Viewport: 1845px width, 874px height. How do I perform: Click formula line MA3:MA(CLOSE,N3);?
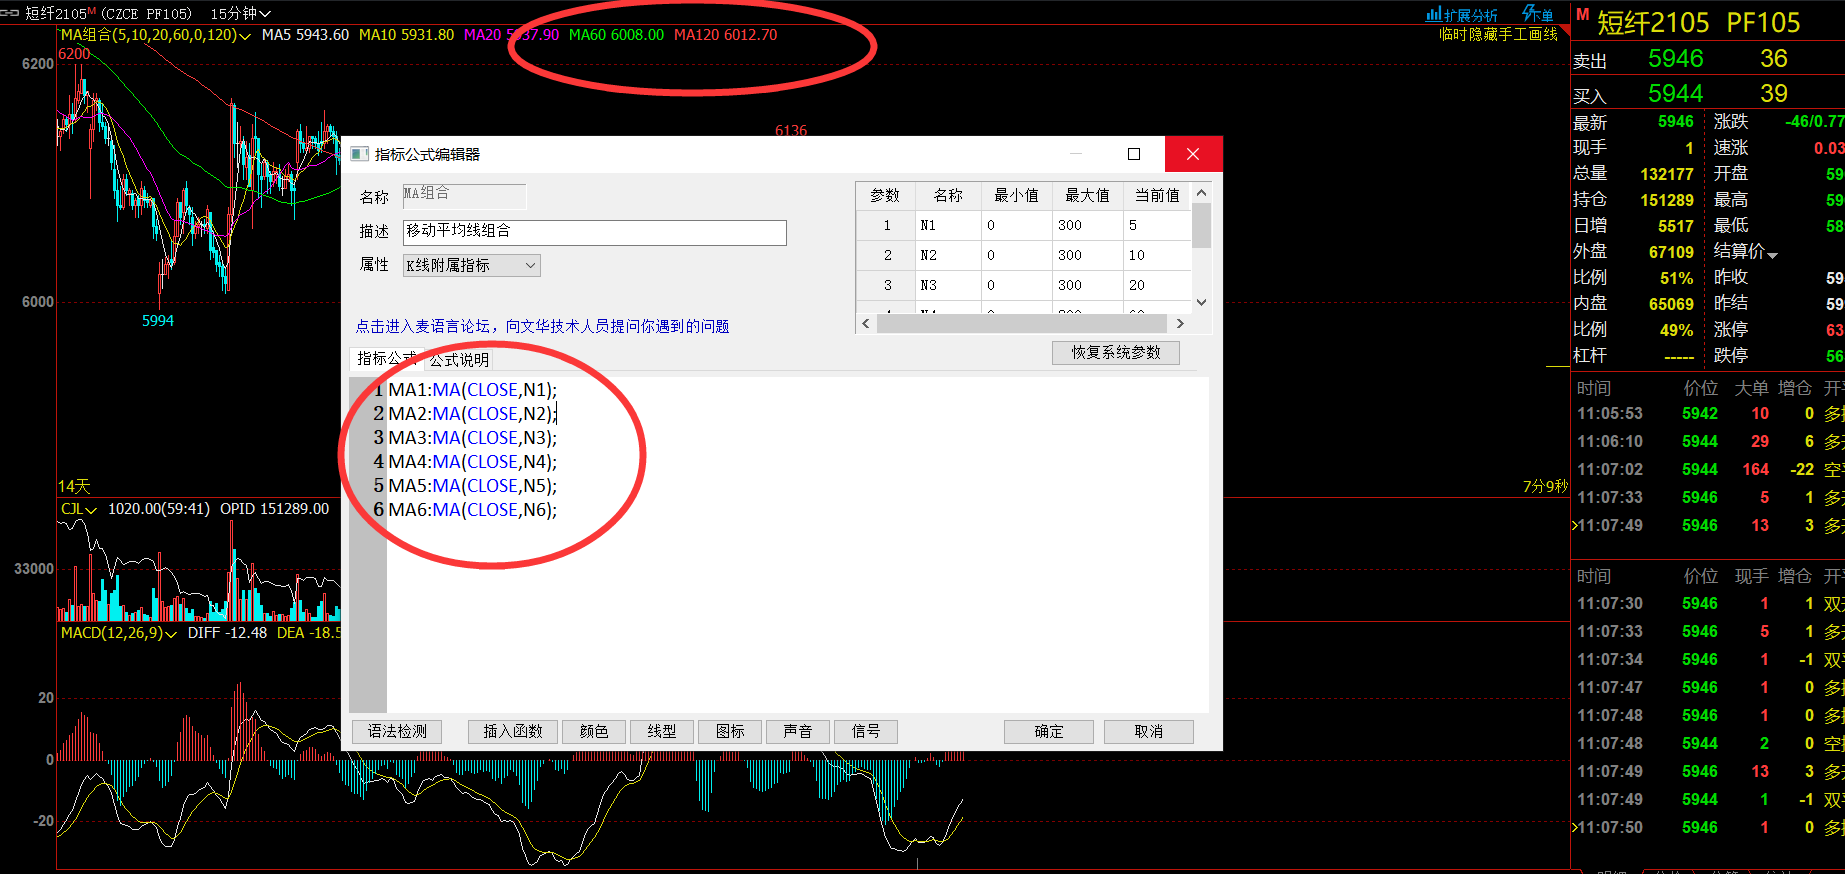click(x=472, y=438)
